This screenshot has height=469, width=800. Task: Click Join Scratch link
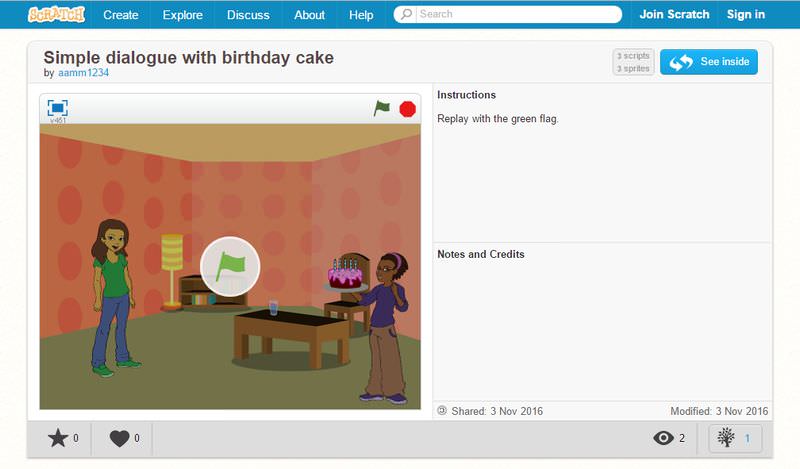pos(674,14)
